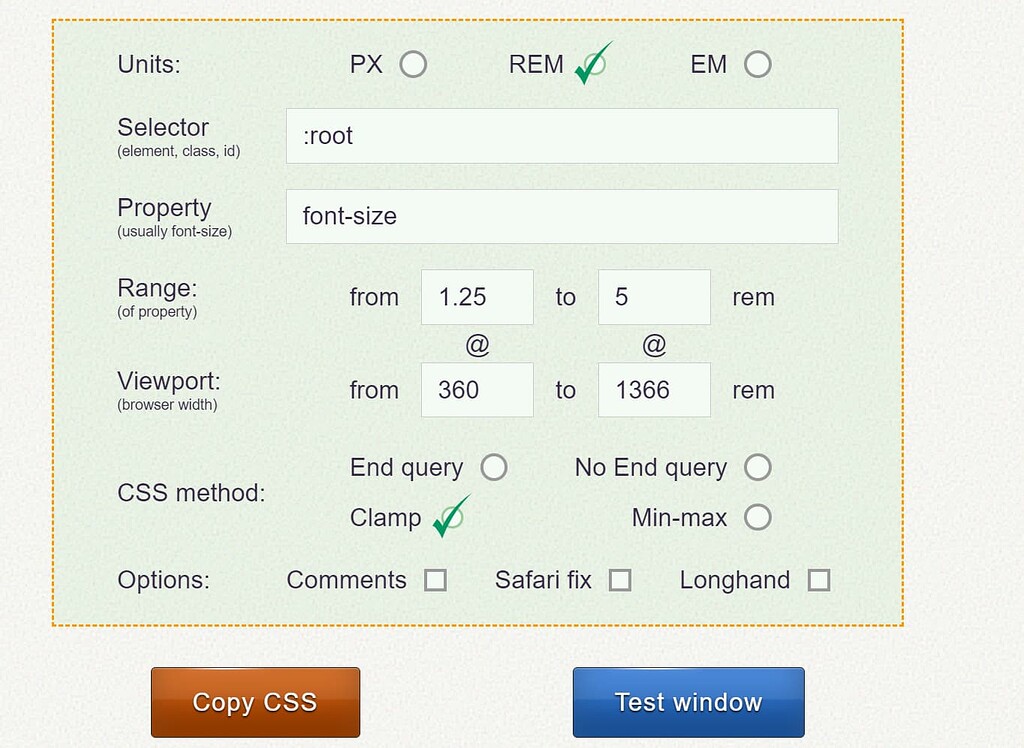Click the :root Selector text field

coord(562,136)
